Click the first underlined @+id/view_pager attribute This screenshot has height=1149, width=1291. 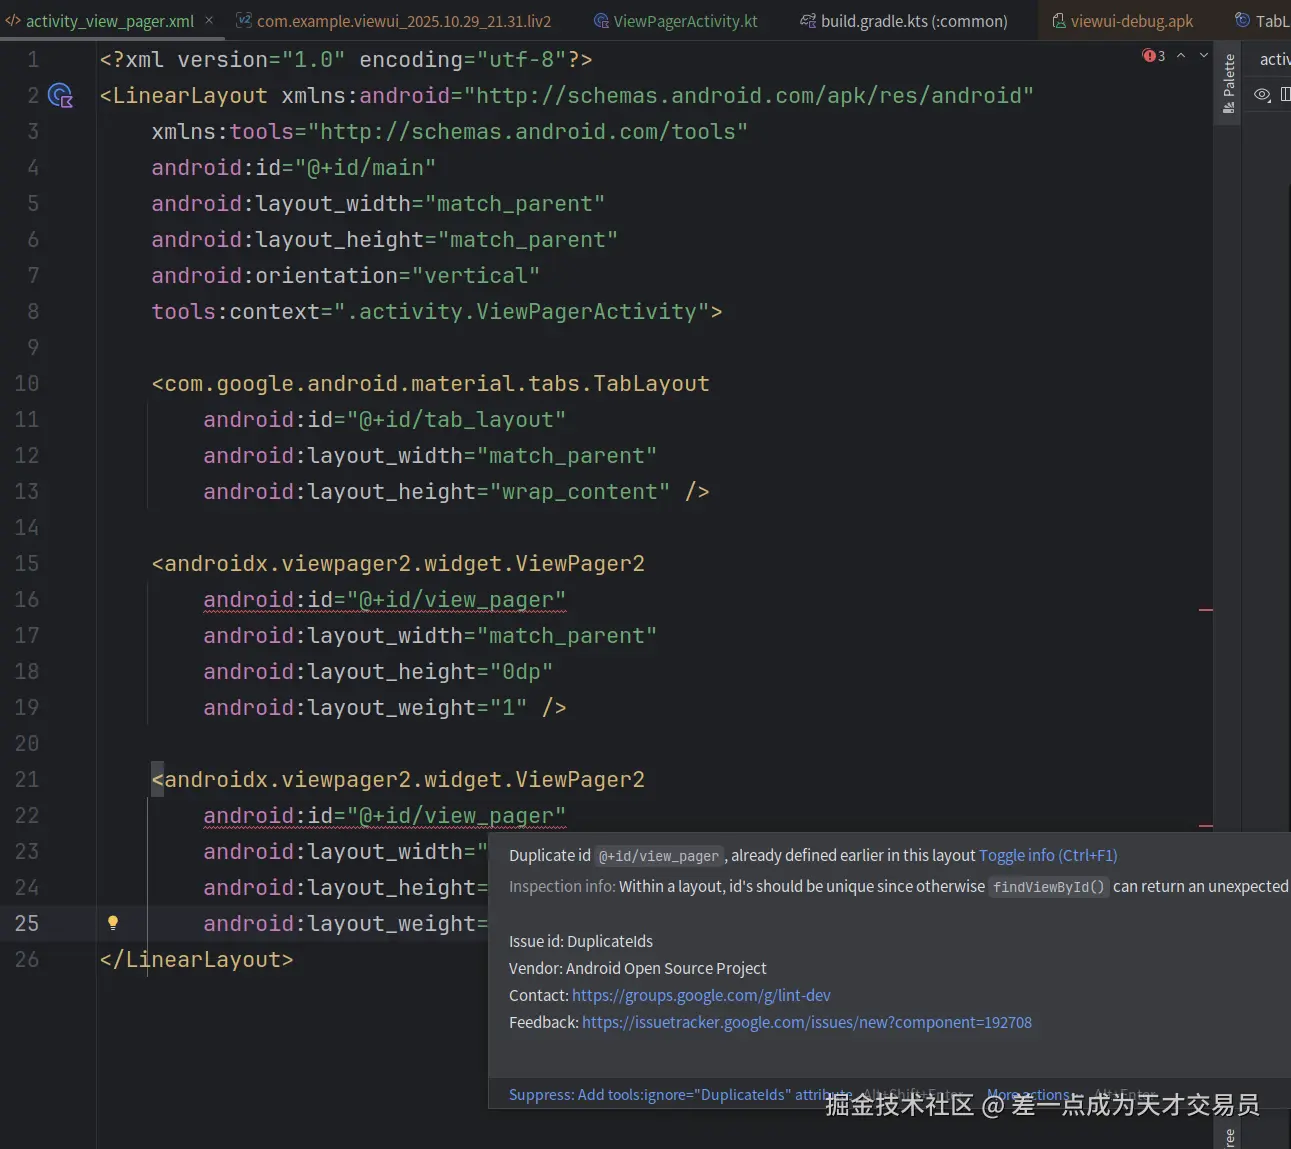pyautogui.click(x=385, y=600)
